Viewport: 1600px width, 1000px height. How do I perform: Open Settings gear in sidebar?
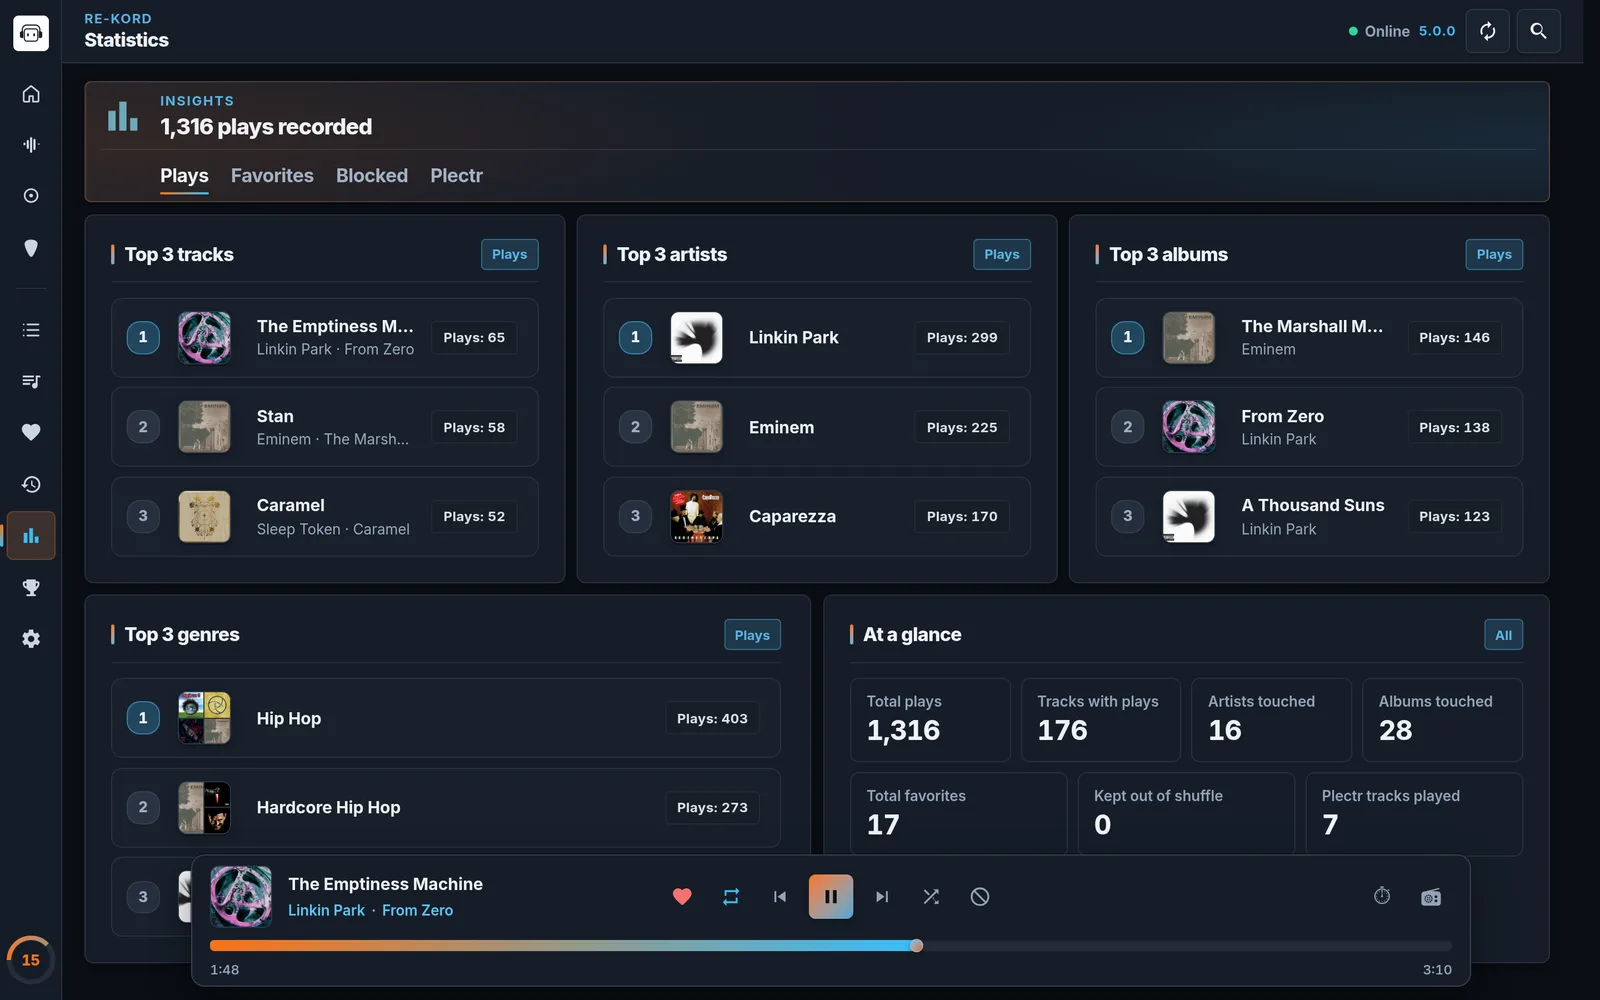point(31,639)
